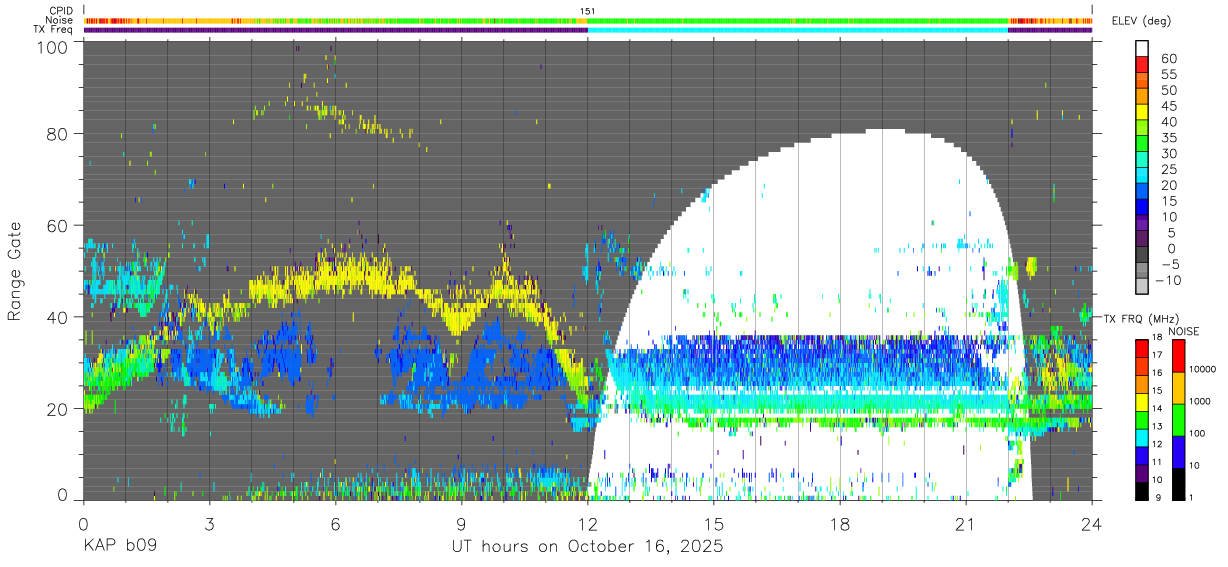Click the light gray bottom segment of elevation colorbar

point(1142,287)
